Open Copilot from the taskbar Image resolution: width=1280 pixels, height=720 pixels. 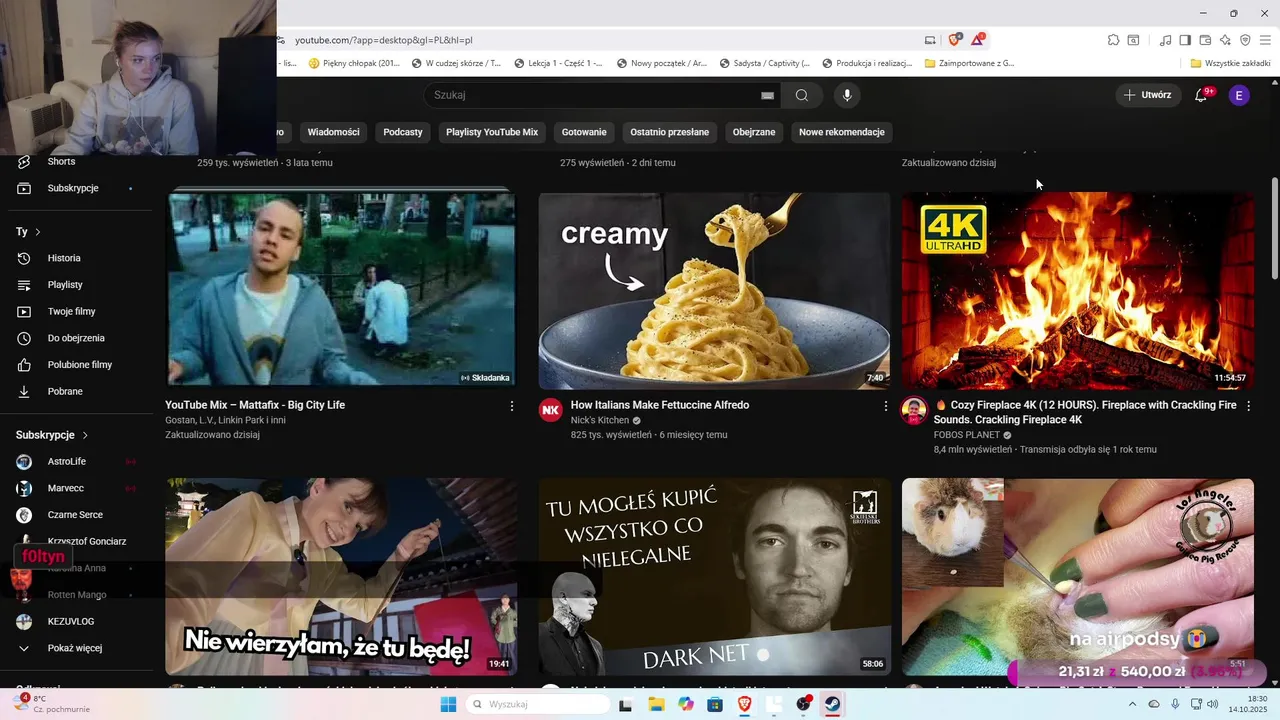tap(685, 704)
